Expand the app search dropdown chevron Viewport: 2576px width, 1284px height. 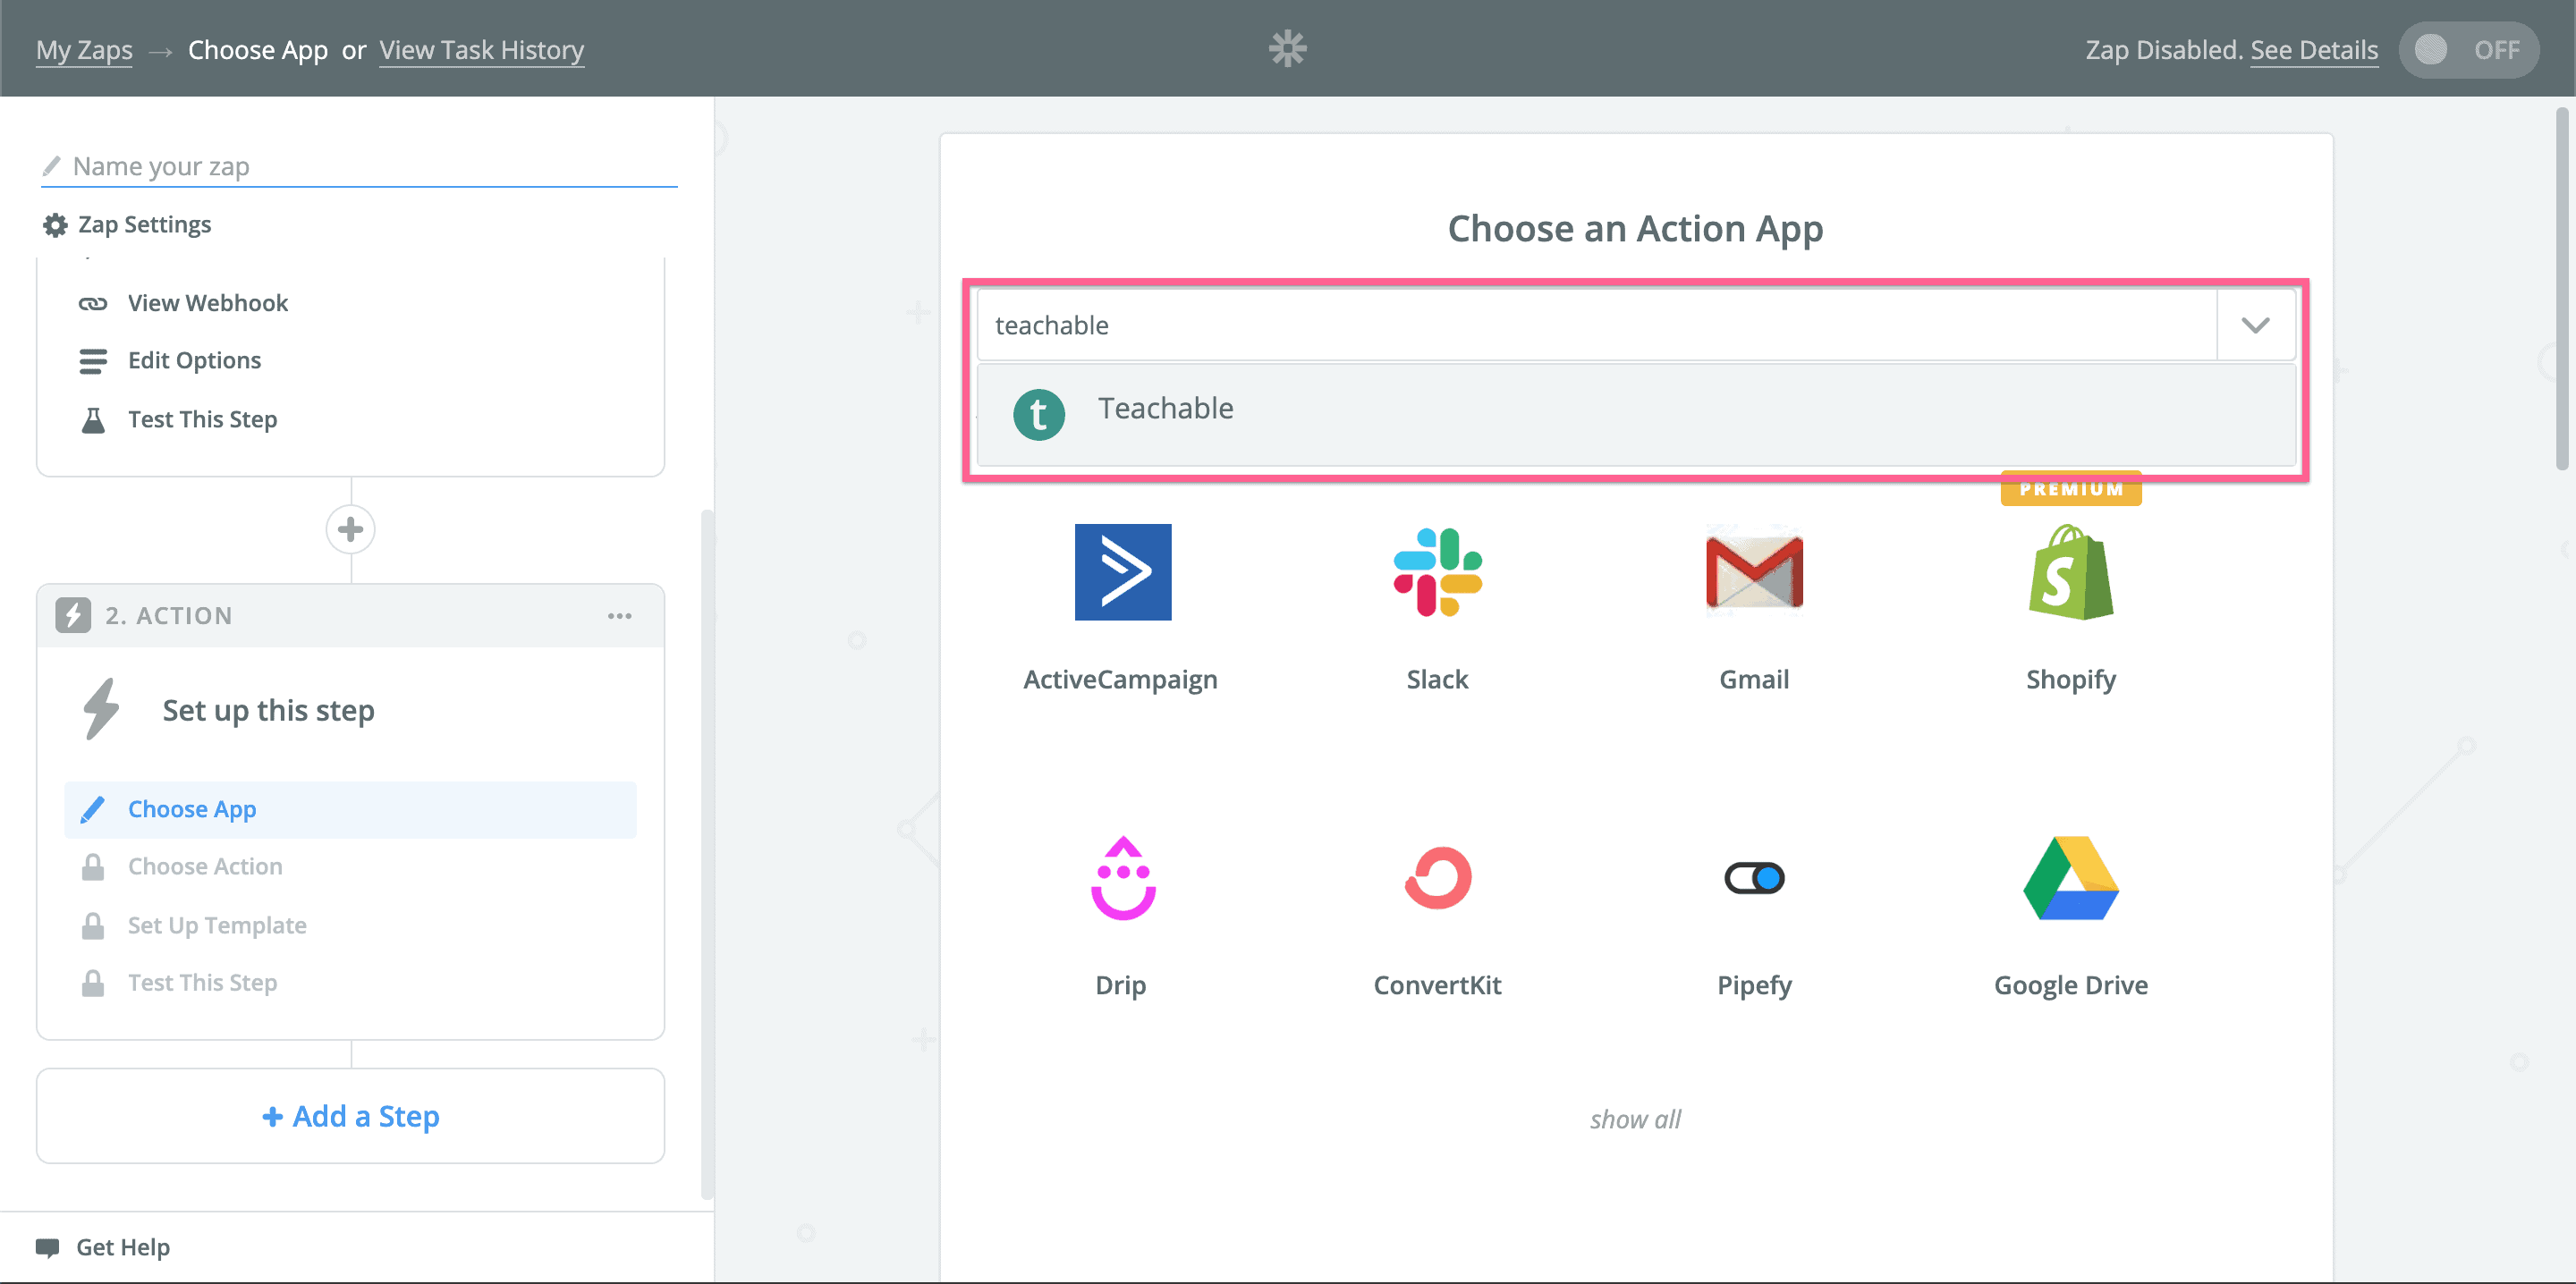[x=2255, y=325]
